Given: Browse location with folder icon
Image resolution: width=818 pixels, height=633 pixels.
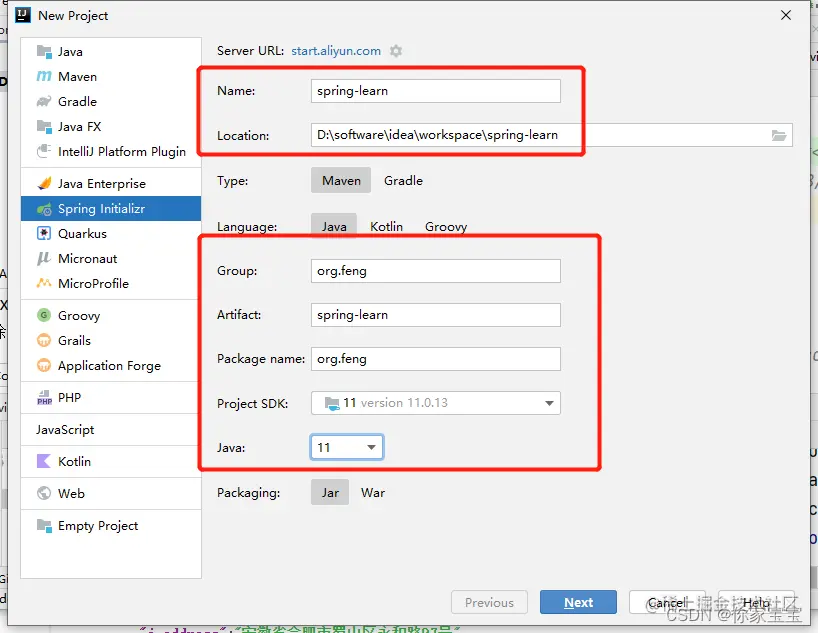Looking at the screenshot, I should point(779,136).
